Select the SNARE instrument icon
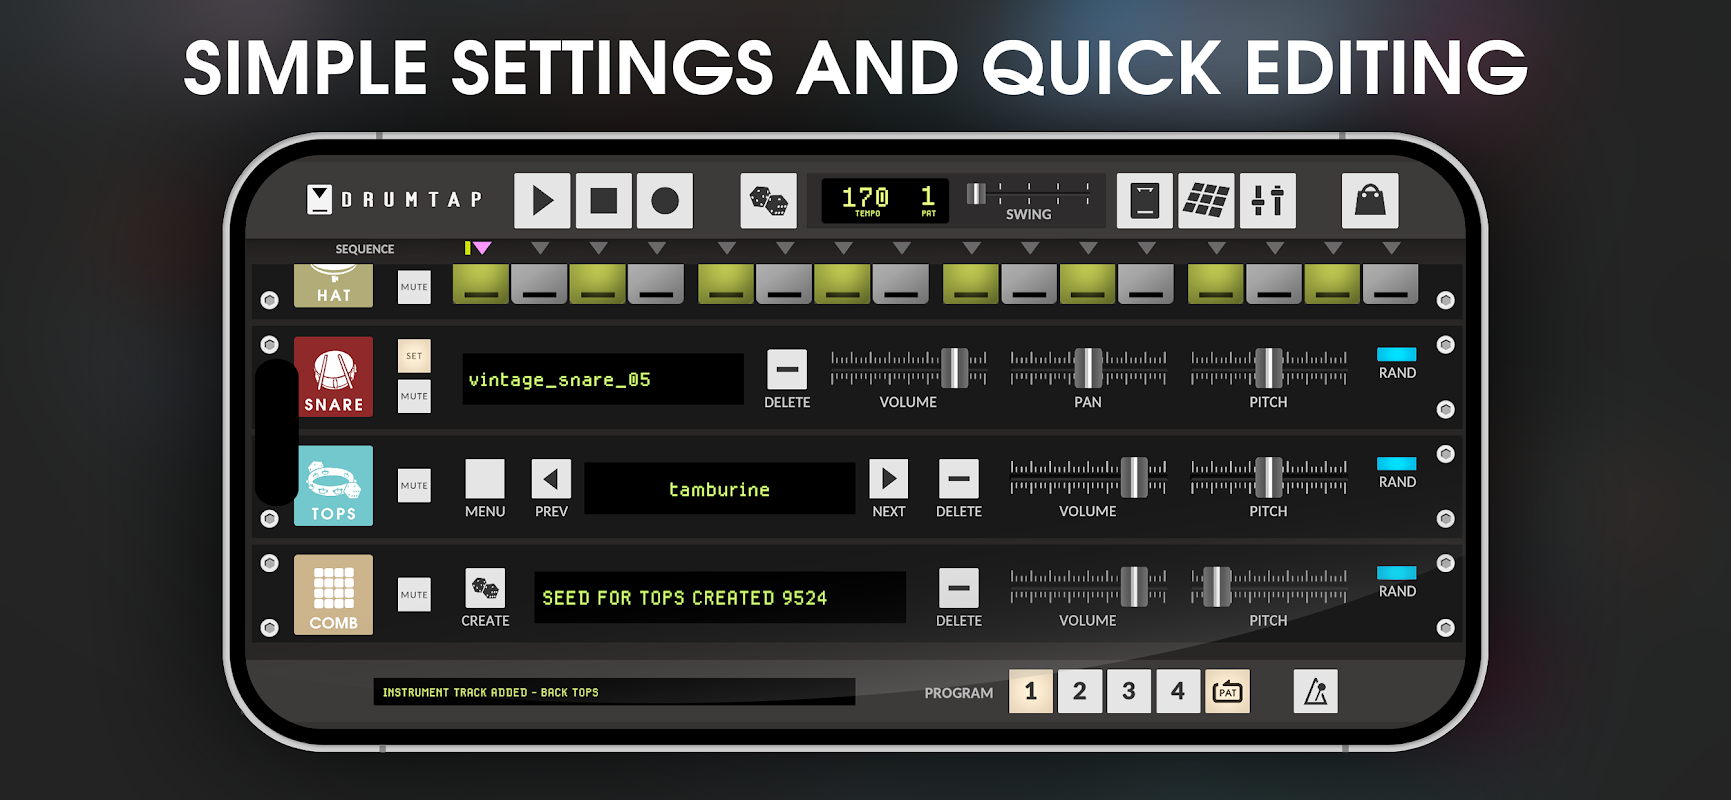Screen dimensions: 1731x800 (x=333, y=376)
